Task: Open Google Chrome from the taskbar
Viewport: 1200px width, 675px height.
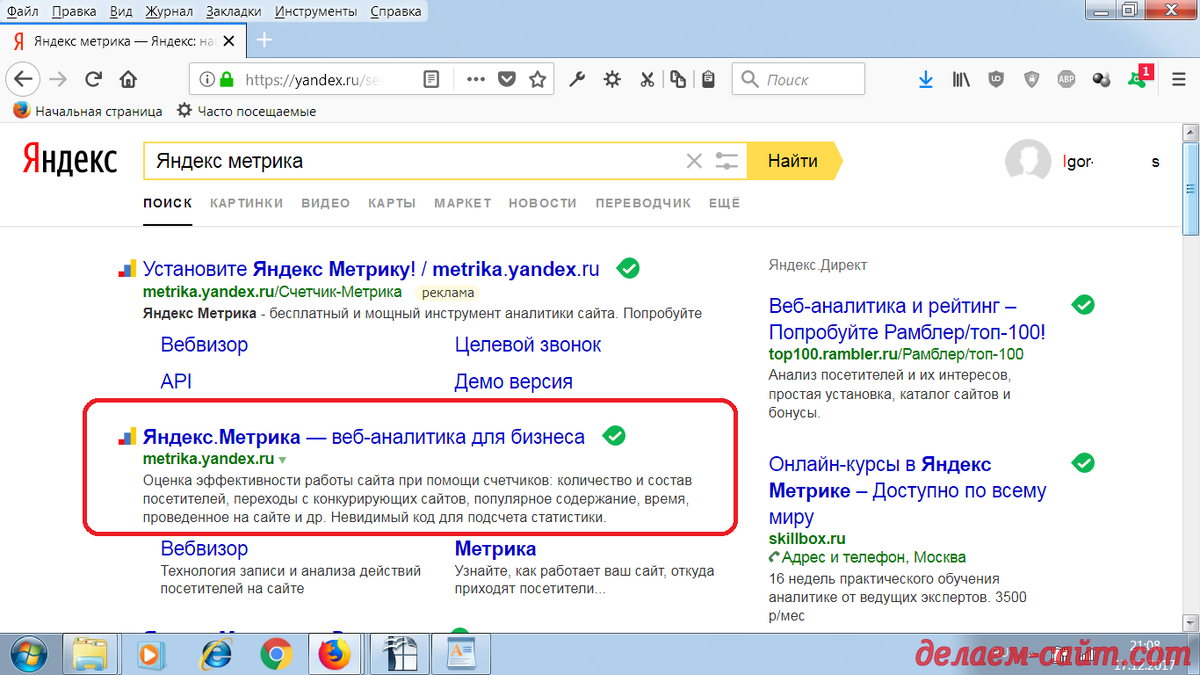Action: click(275, 654)
